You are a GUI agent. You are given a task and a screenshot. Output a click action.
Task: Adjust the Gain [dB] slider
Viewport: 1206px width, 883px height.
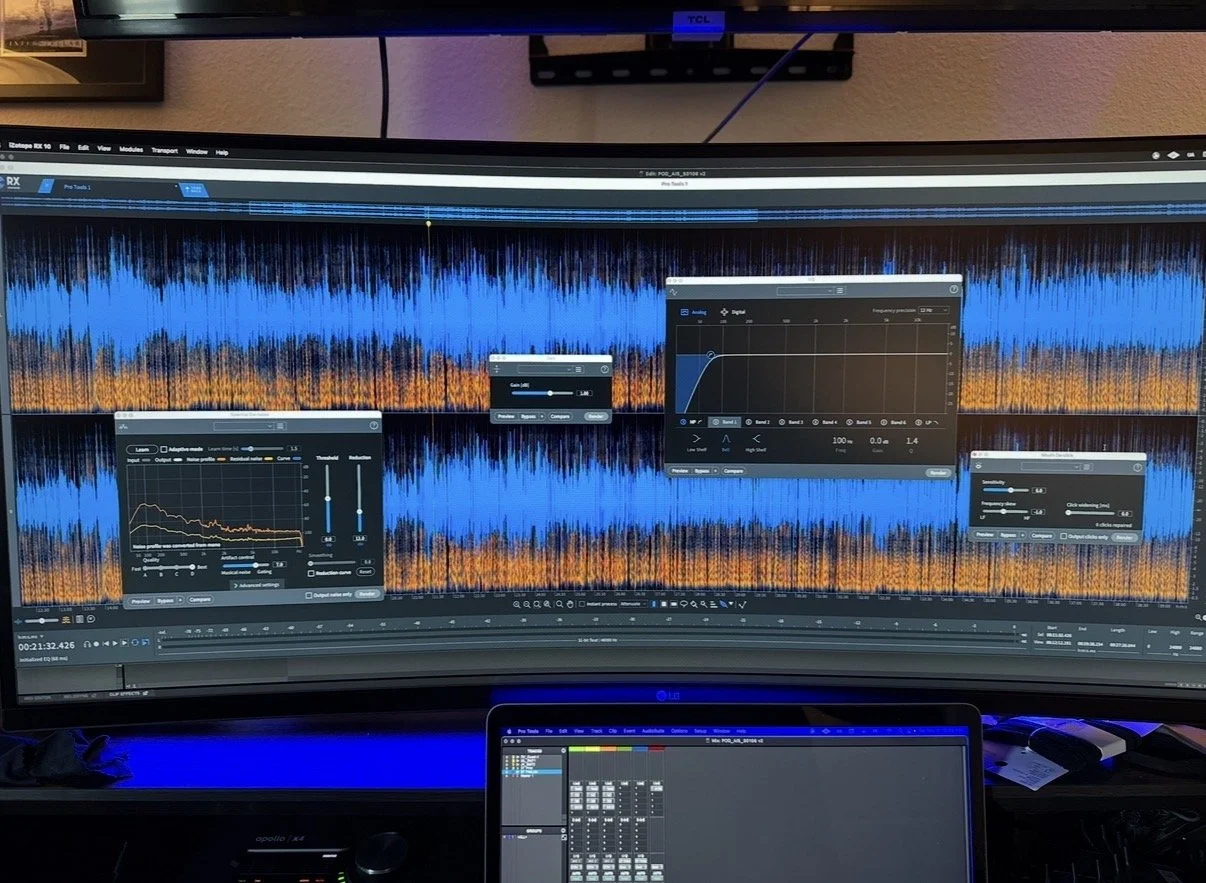tap(542, 393)
